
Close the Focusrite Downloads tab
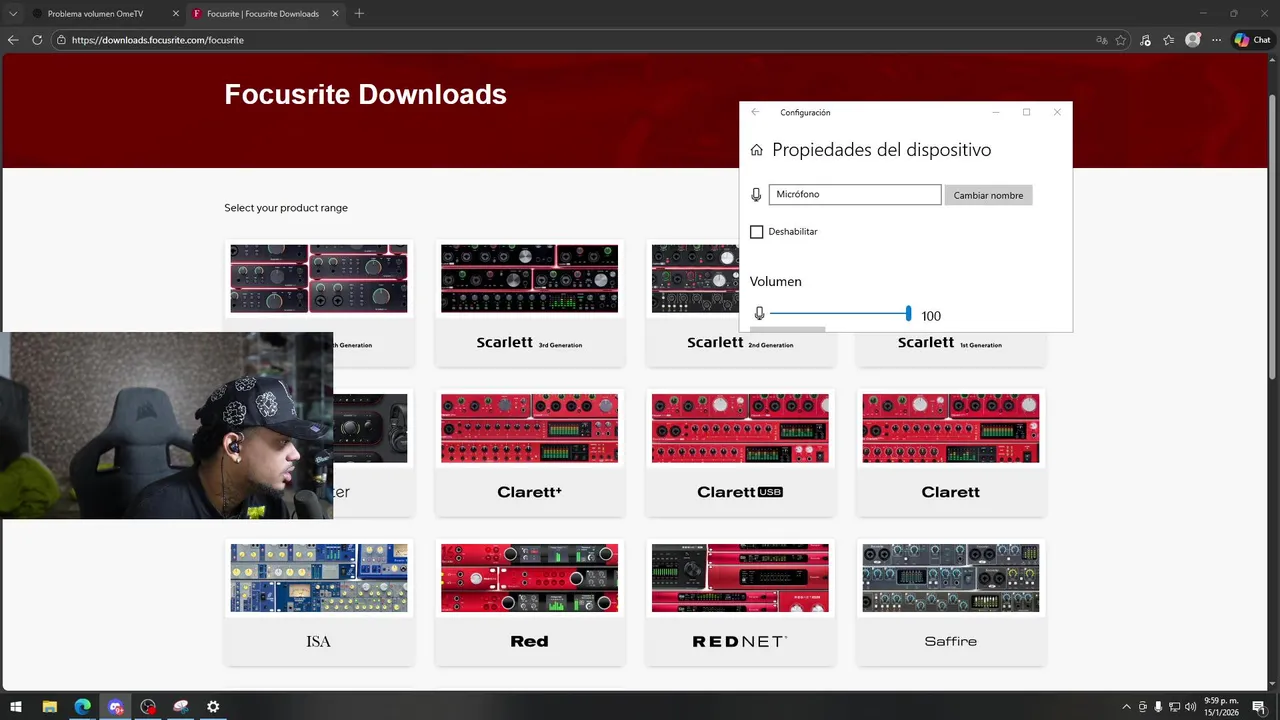pyautogui.click(x=335, y=14)
